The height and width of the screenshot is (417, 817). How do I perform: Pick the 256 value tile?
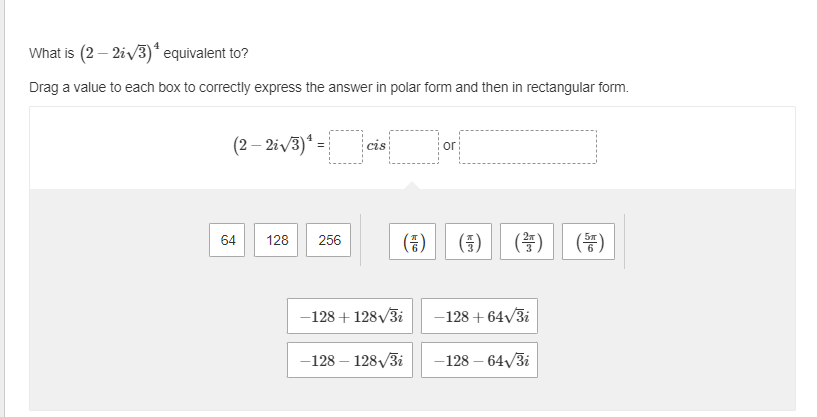click(329, 240)
